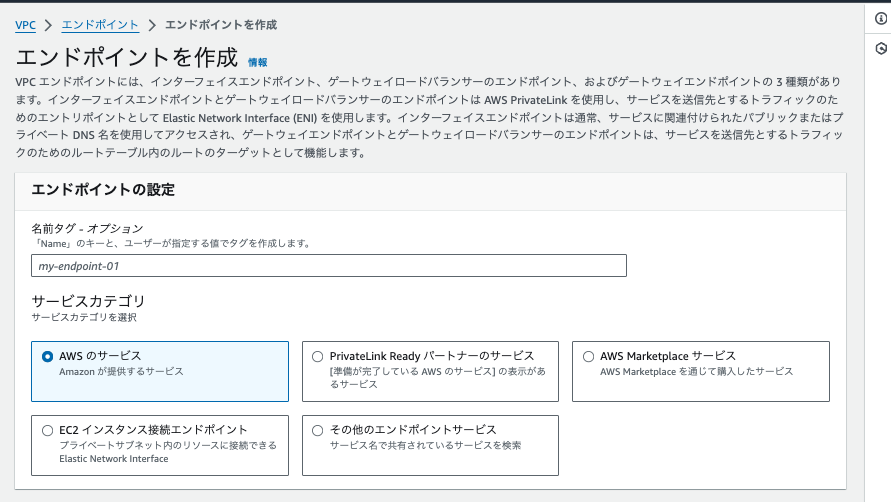891x502 pixels.
Task: Open the エンドポイント breadcrumb link
Action: 100,25
